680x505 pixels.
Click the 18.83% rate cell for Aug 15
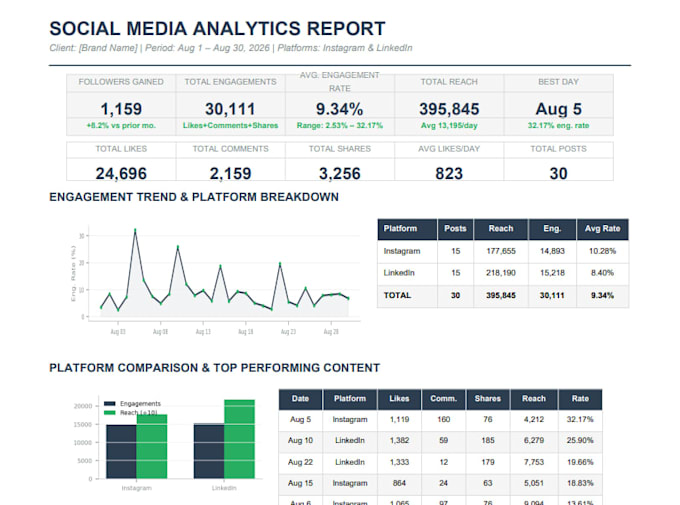(580, 483)
